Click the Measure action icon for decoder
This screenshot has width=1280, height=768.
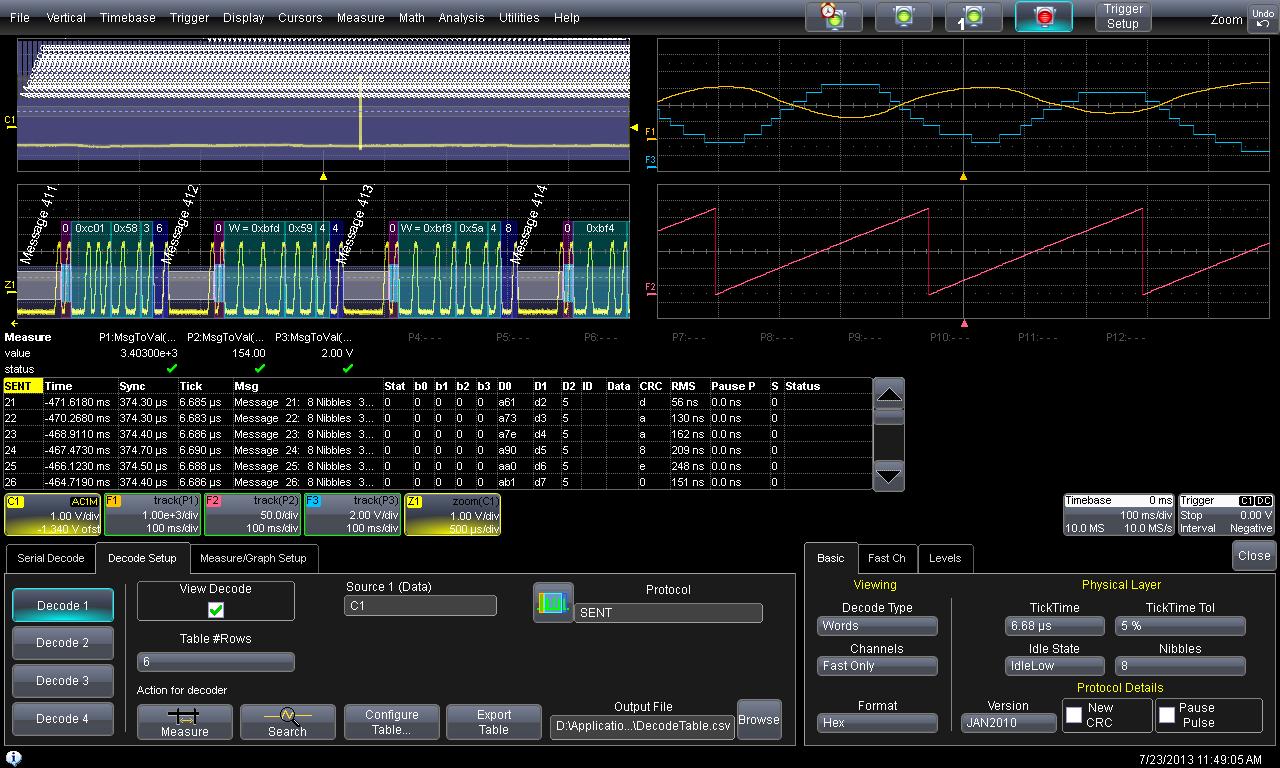[x=185, y=721]
